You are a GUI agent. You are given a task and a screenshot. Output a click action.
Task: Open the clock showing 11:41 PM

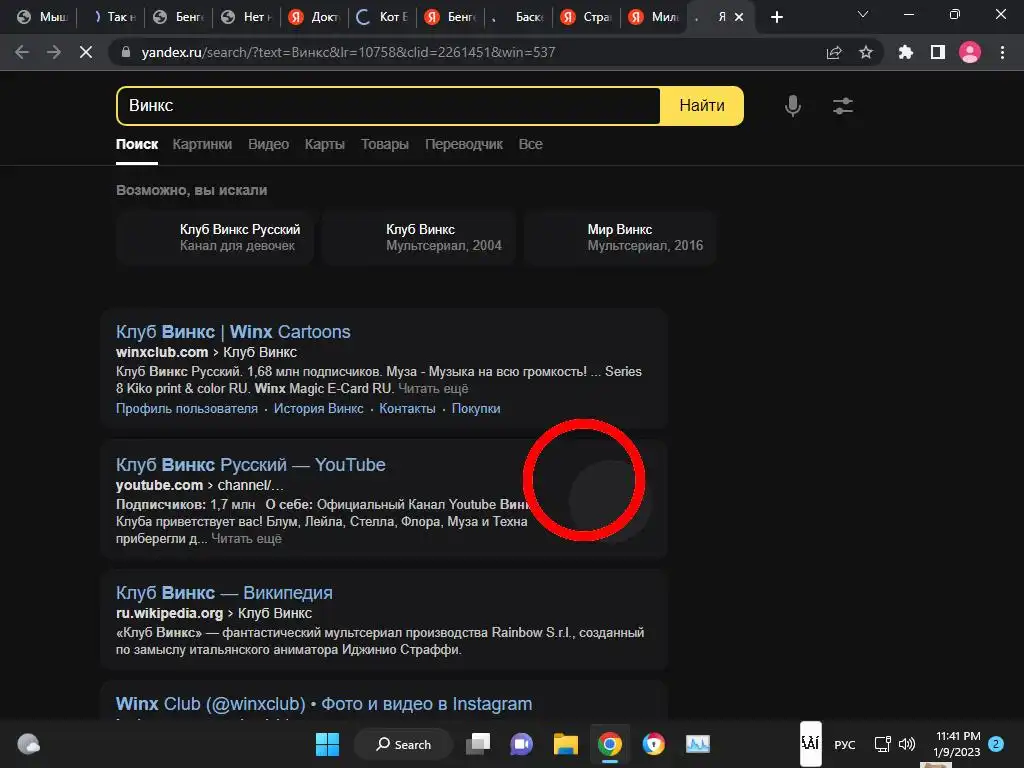coord(957,744)
